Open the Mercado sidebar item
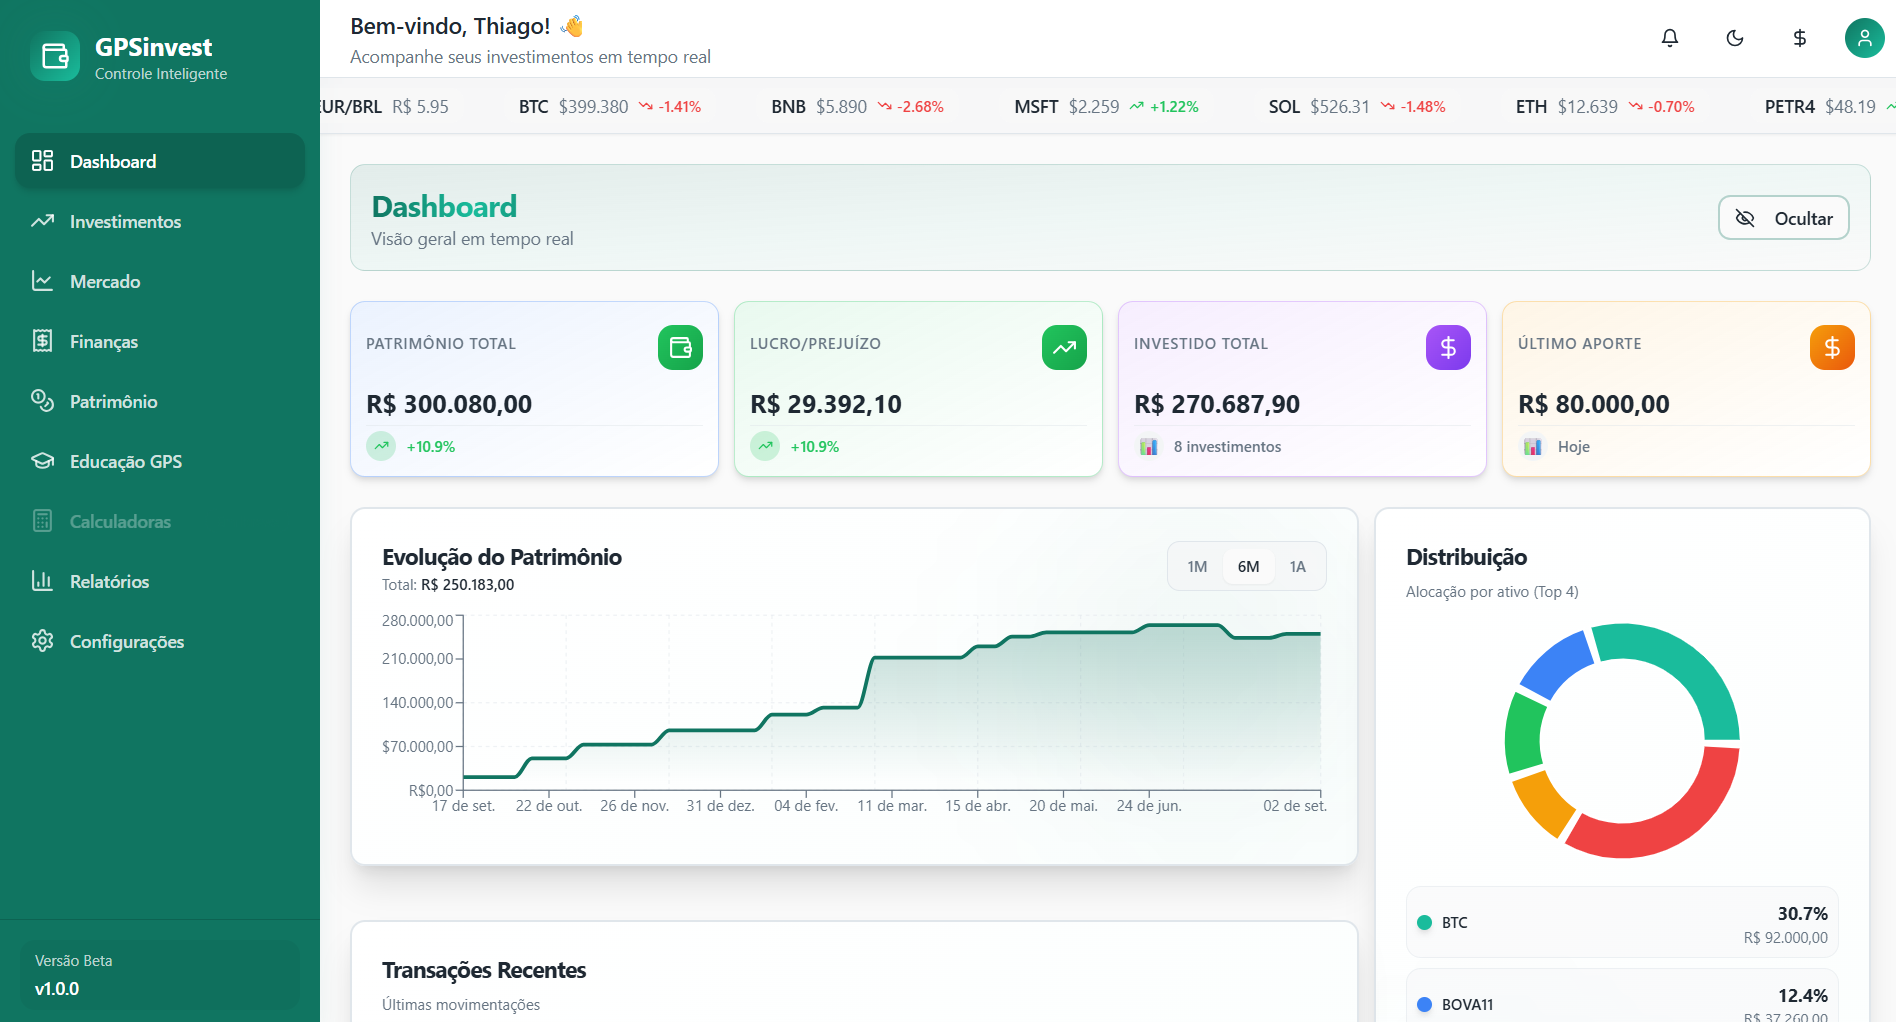 tap(160, 281)
